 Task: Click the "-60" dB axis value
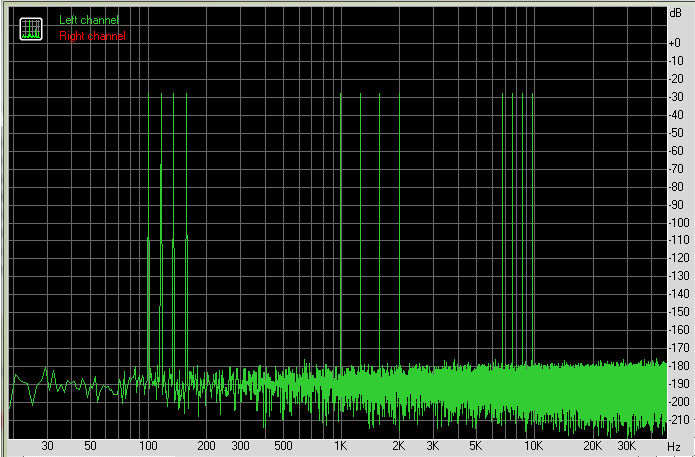pyautogui.click(x=676, y=151)
